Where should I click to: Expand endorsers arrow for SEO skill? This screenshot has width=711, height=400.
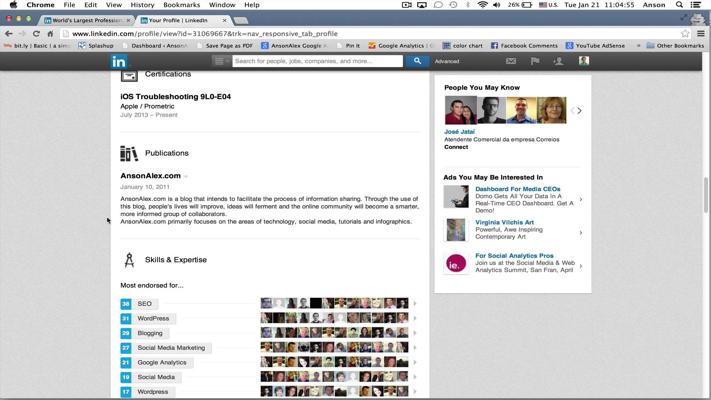tap(415, 304)
